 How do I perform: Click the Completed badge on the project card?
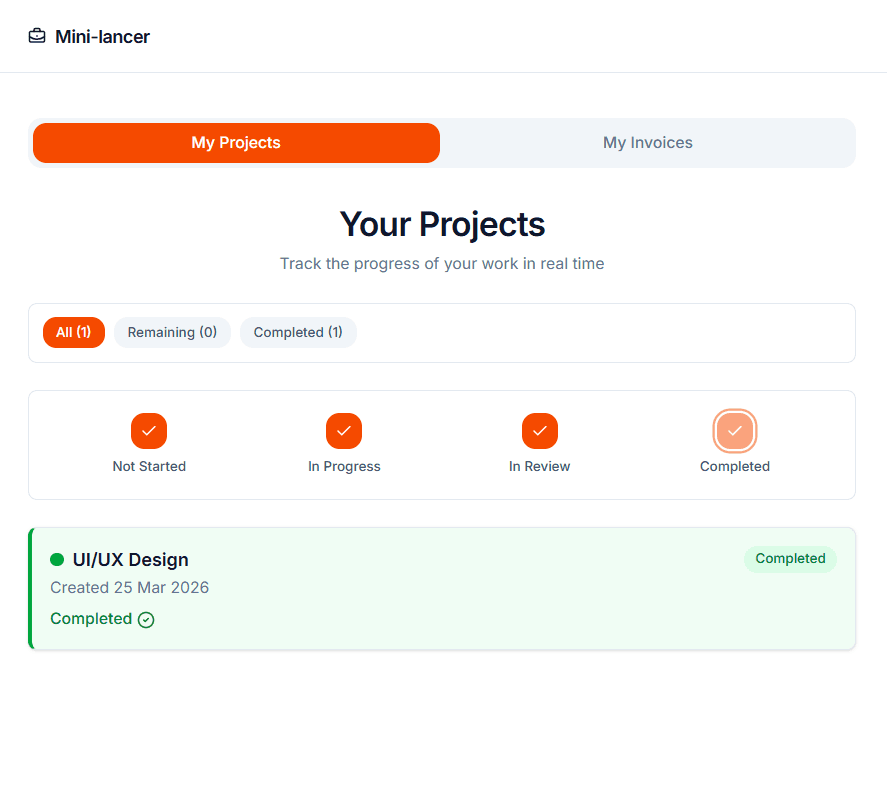tap(790, 559)
